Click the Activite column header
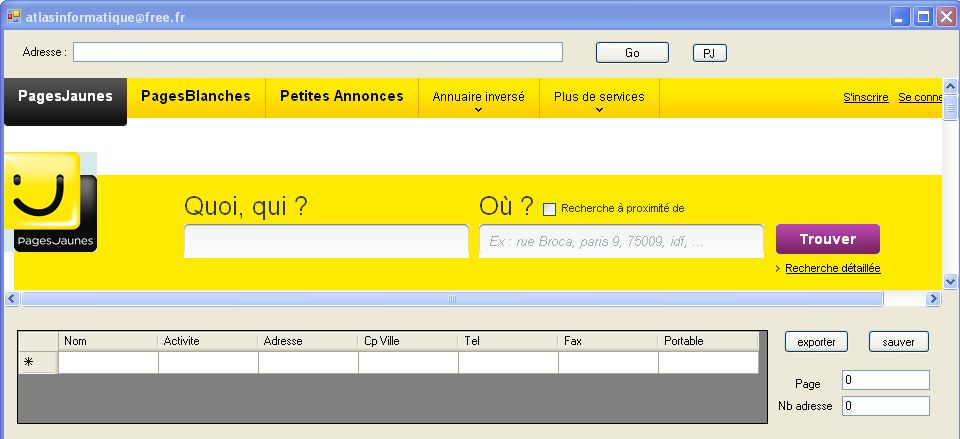 point(208,342)
